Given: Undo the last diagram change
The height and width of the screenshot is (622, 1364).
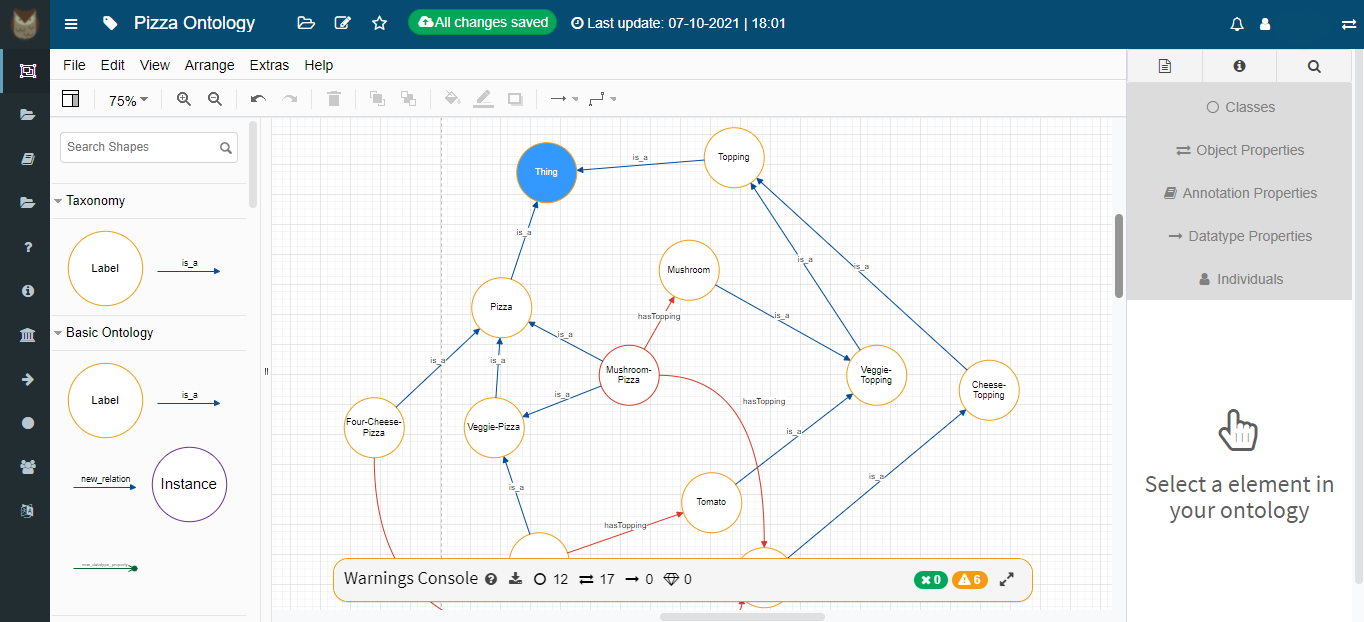Looking at the screenshot, I should click(258, 99).
